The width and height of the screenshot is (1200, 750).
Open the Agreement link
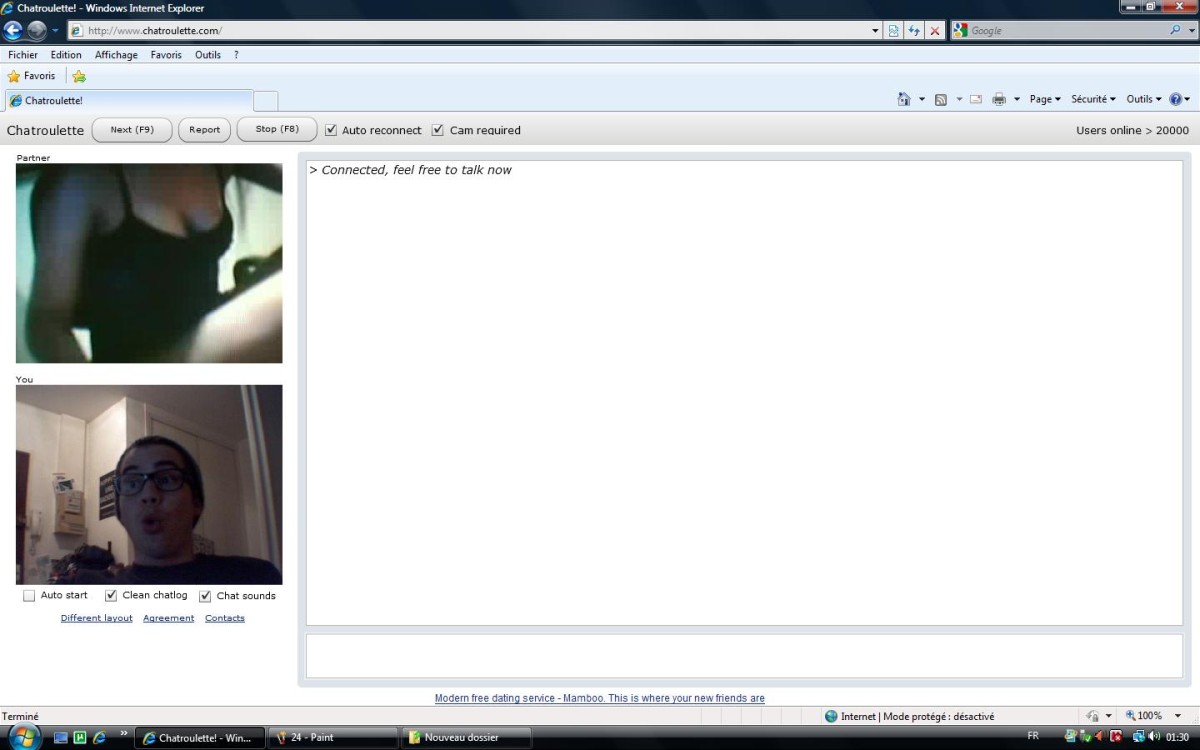click(x=169, y=618)
